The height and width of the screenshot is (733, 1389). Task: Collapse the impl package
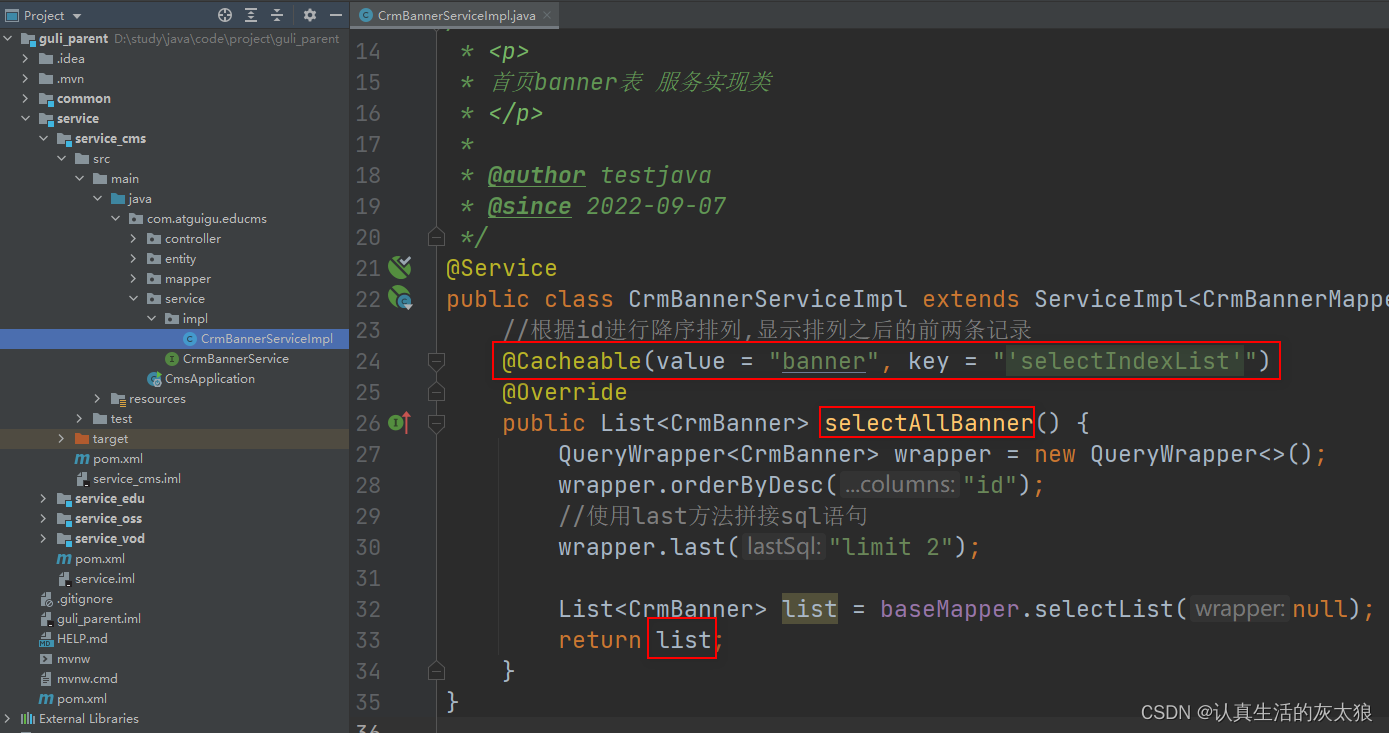click(151, 318)
